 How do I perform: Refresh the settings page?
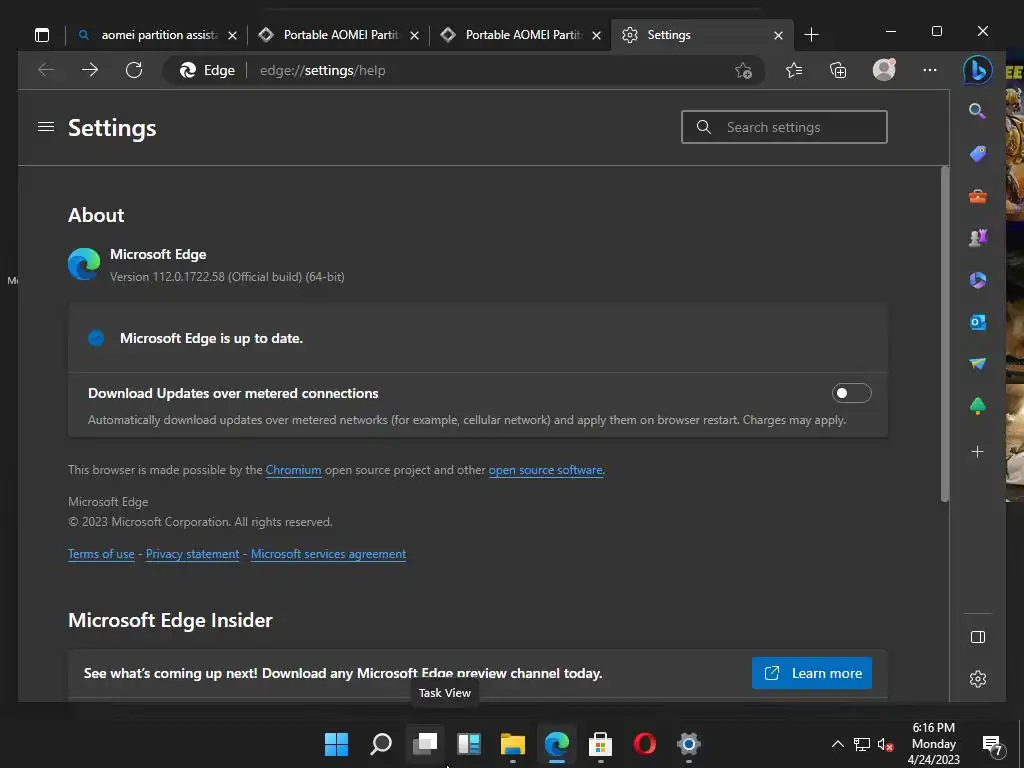pos(134,70)
